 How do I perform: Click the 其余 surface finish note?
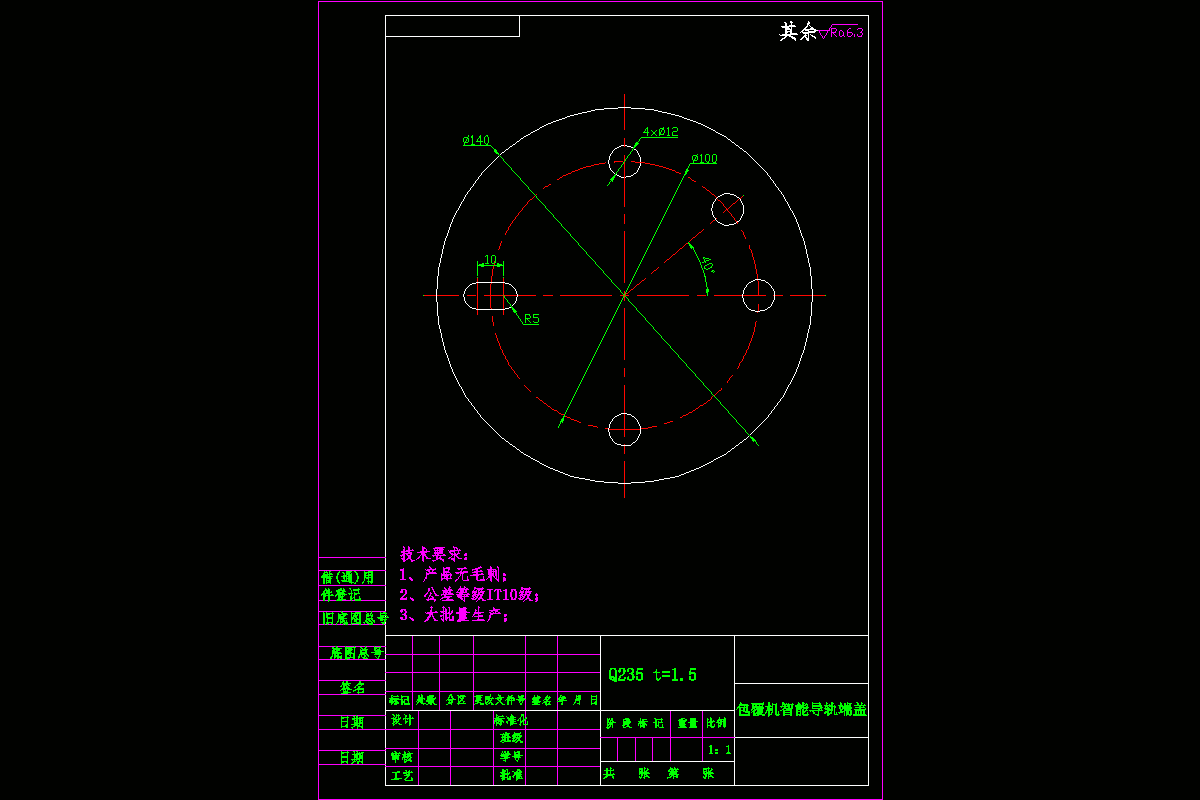click(798, 32)
